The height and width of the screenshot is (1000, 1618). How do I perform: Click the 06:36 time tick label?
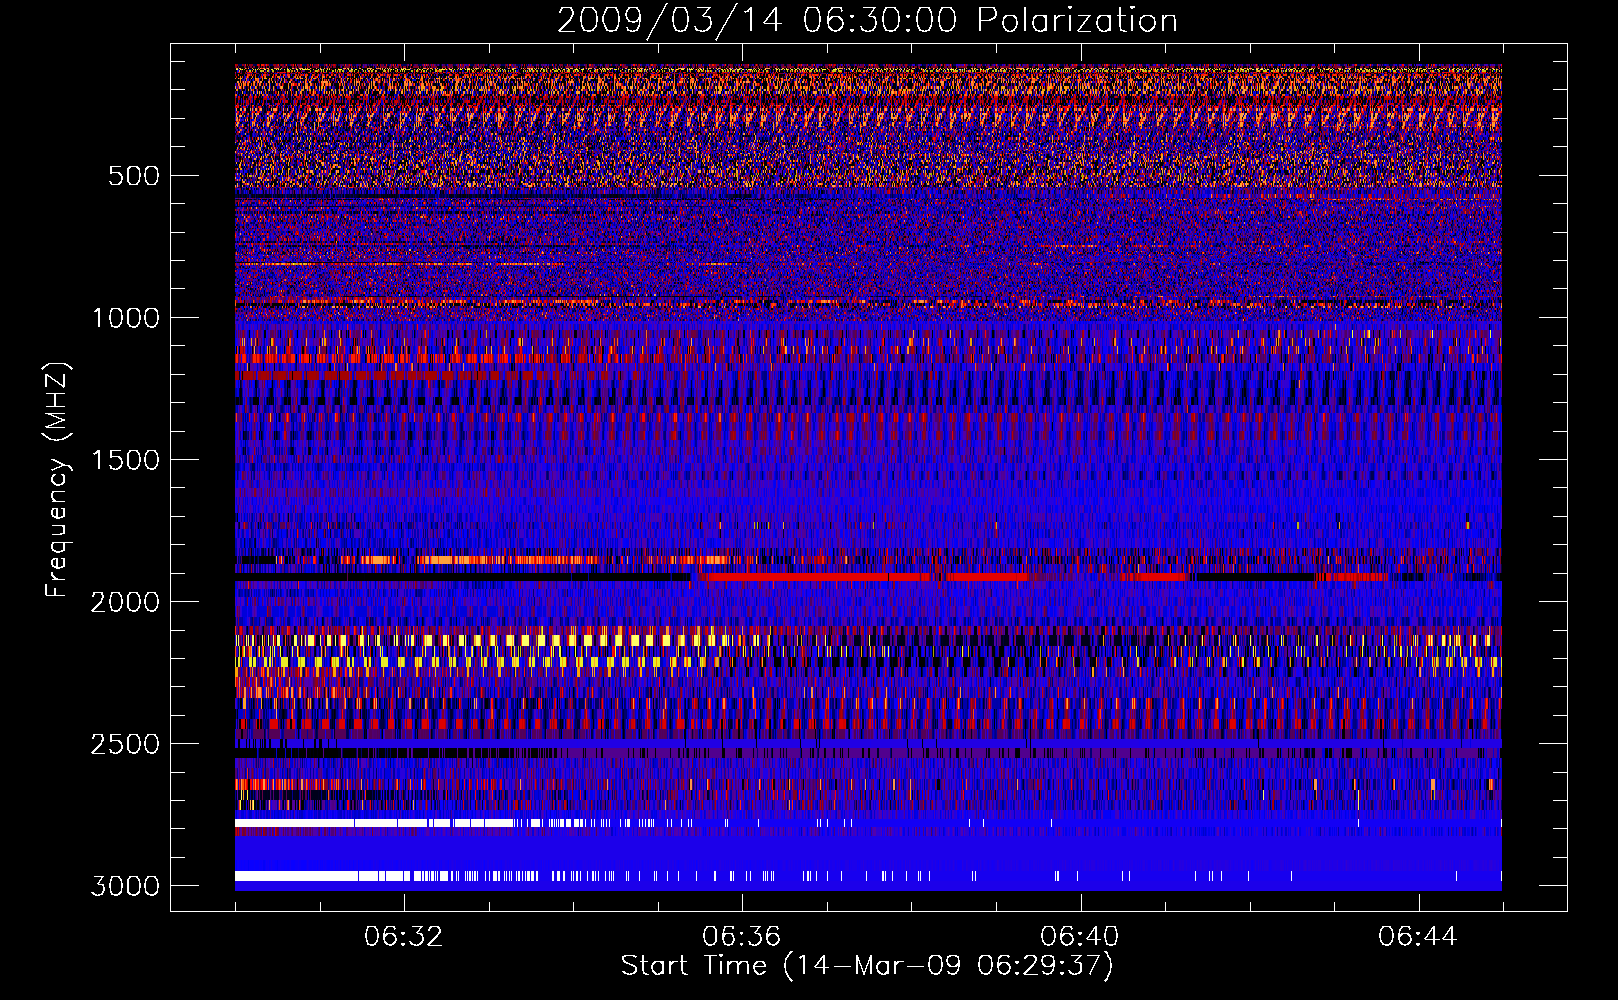tap(742, 937)
